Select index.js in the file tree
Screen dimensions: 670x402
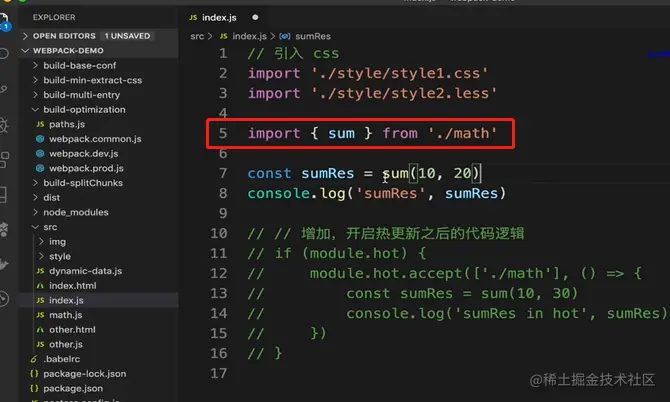66,300
